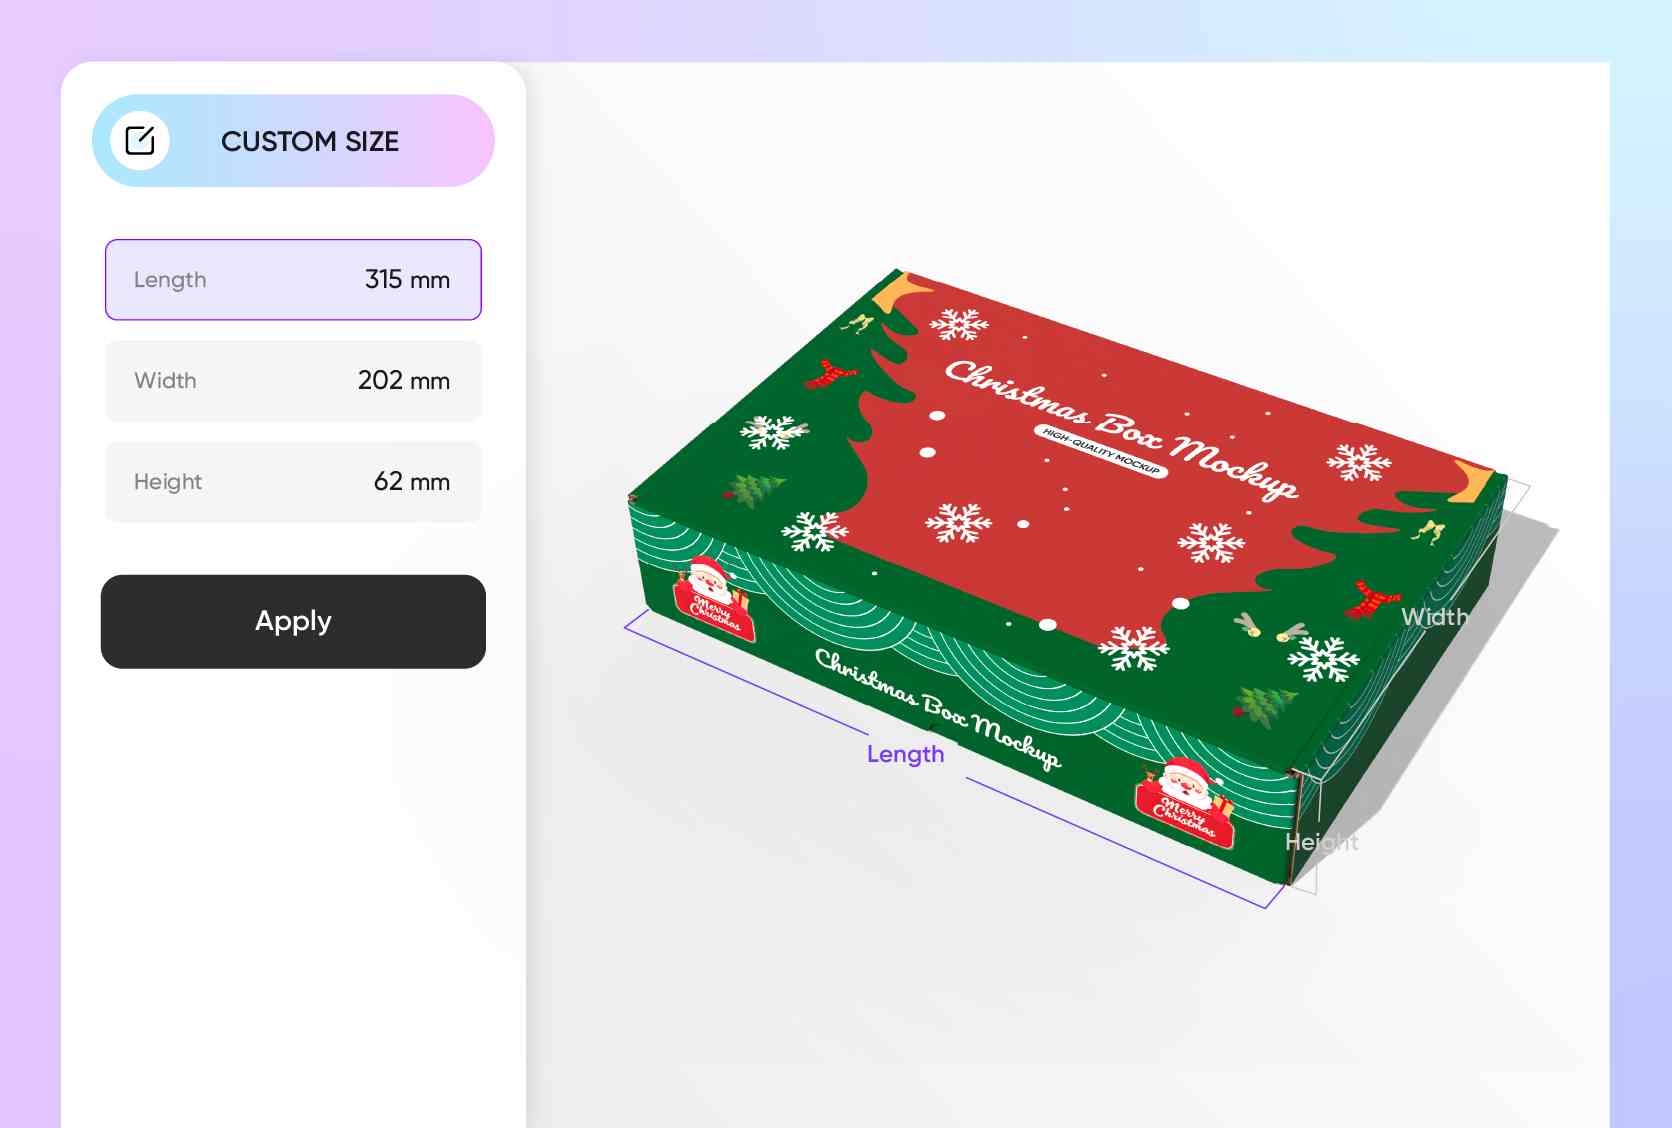Select the Height input field
Viewport: 1672px width, 1128px height.
click(x=293, y=482)
